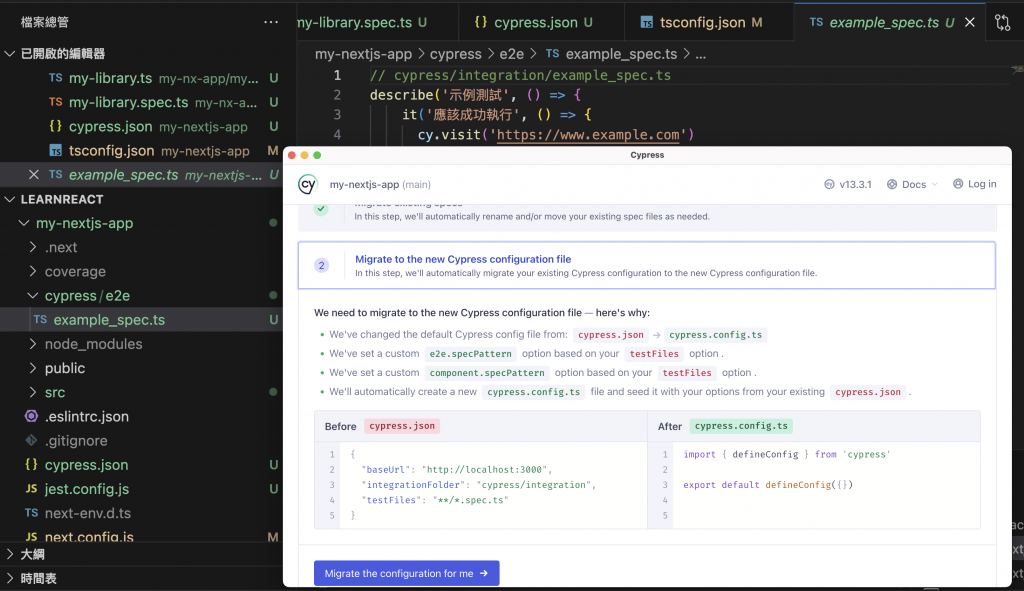1024x591 pixels.
Task: Click the Cypress version v13.3.1 badge
Action: (x=848, y=184)
